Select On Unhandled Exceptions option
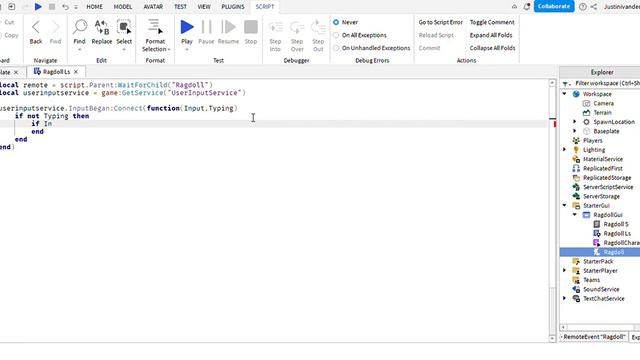 click(x=336, y=48)
